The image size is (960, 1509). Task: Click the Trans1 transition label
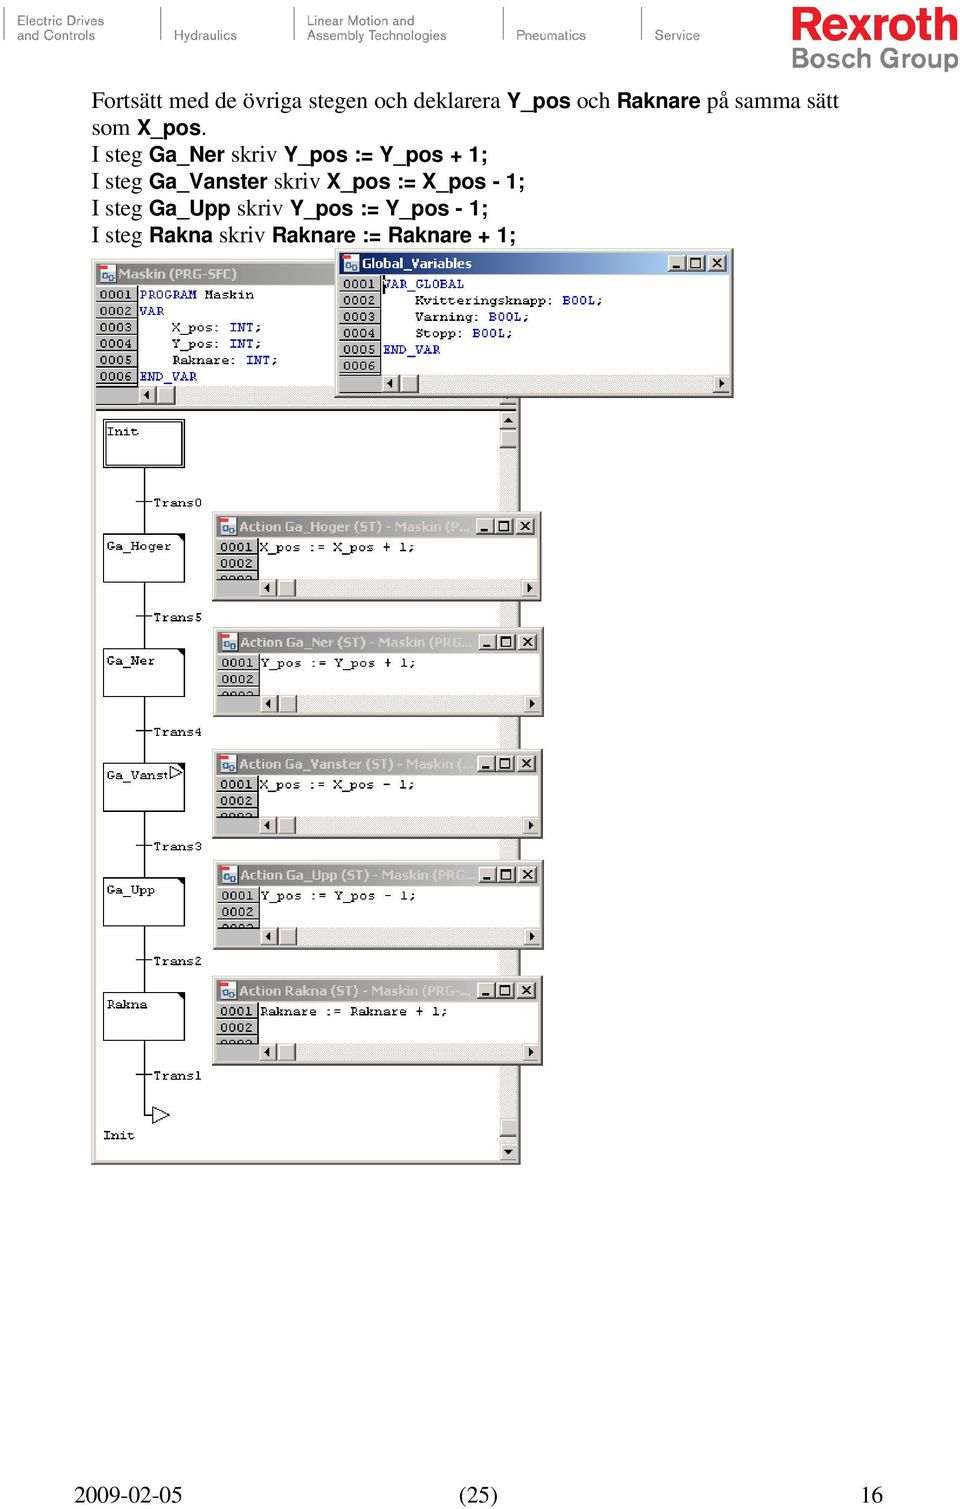pos(177,1076)
